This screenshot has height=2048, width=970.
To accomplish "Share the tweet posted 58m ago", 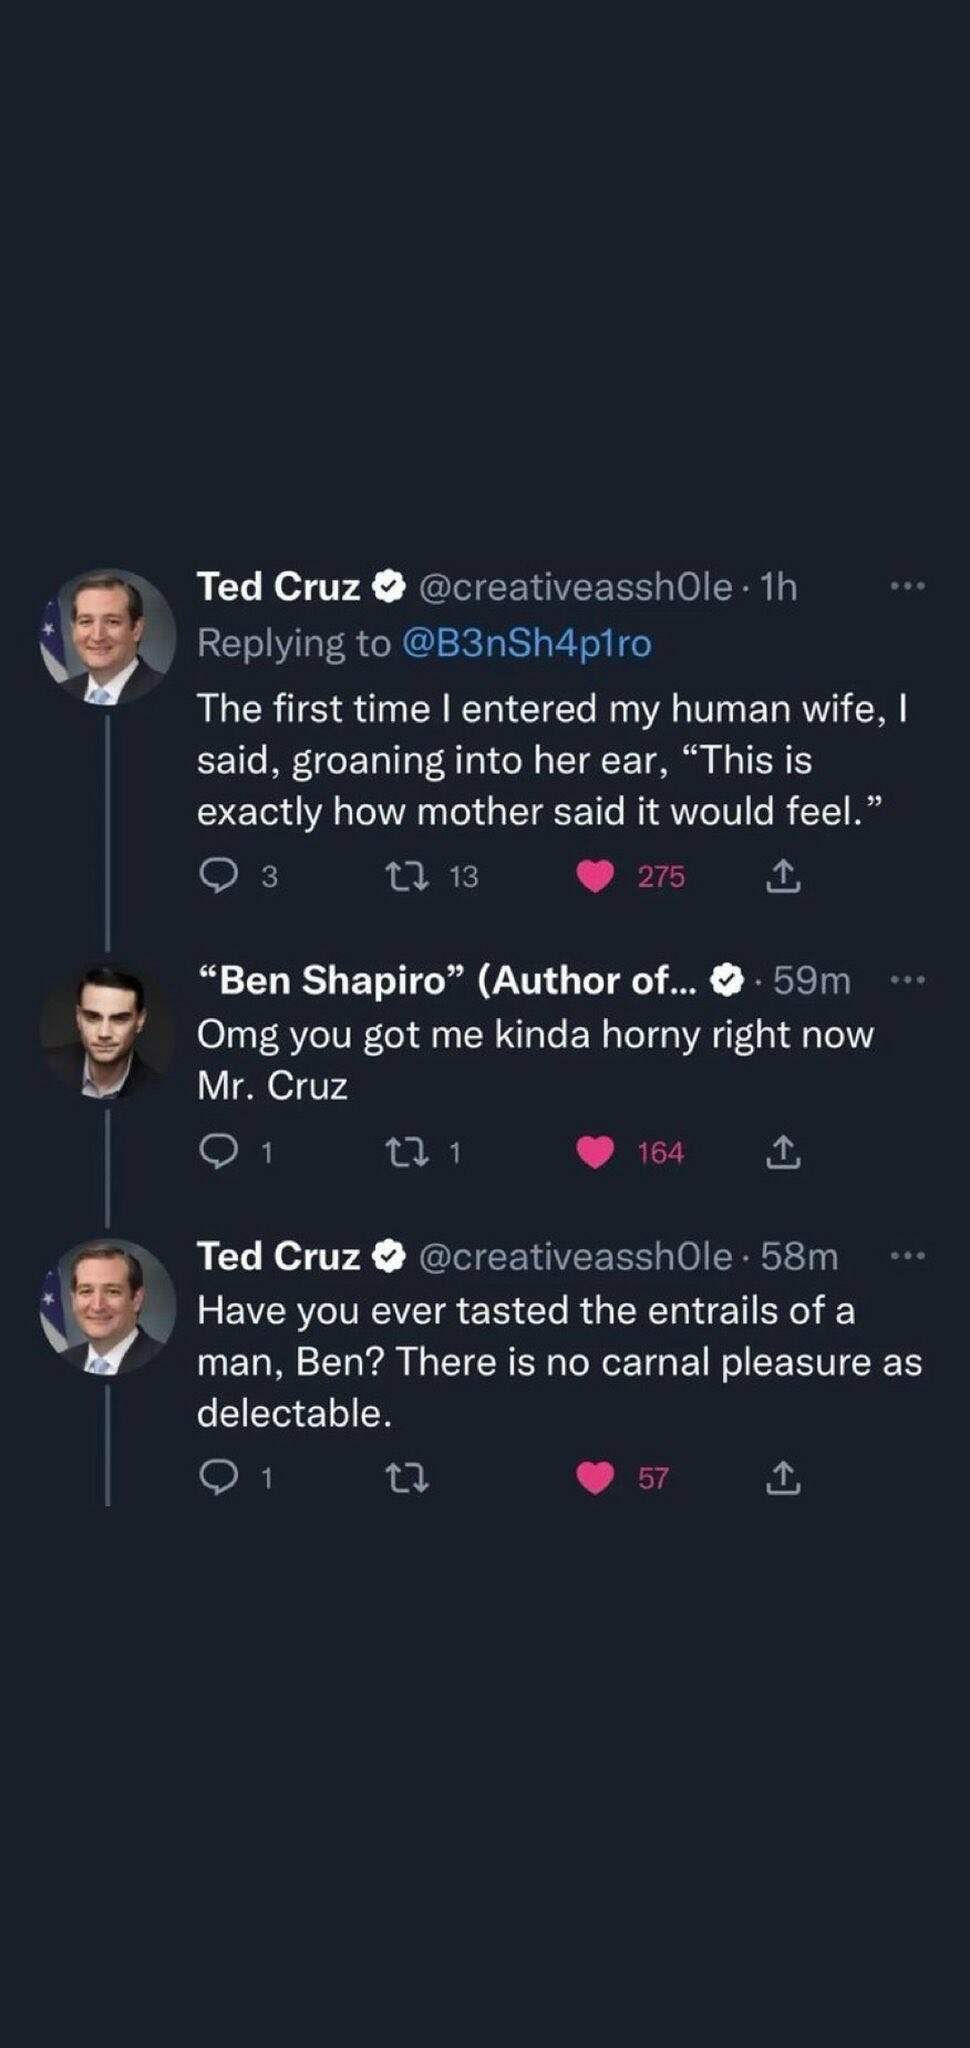I will click(783, 1478).
